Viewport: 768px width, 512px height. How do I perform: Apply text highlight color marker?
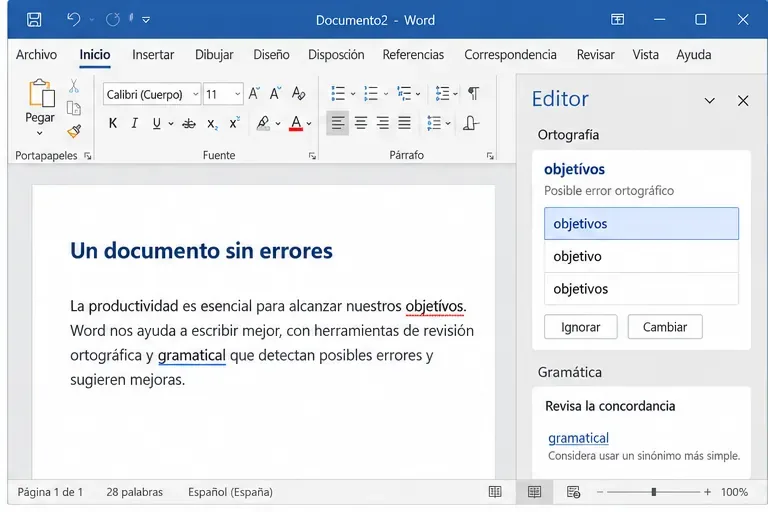click(x=263, y=123)
